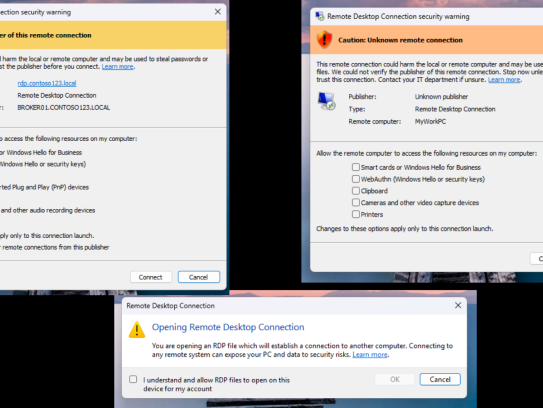Image resolution: width=543 pixels, height=408 pixels.
Task: Enable Smart cards or Windows Hello checkbox
Action: [x=356, y=167]
